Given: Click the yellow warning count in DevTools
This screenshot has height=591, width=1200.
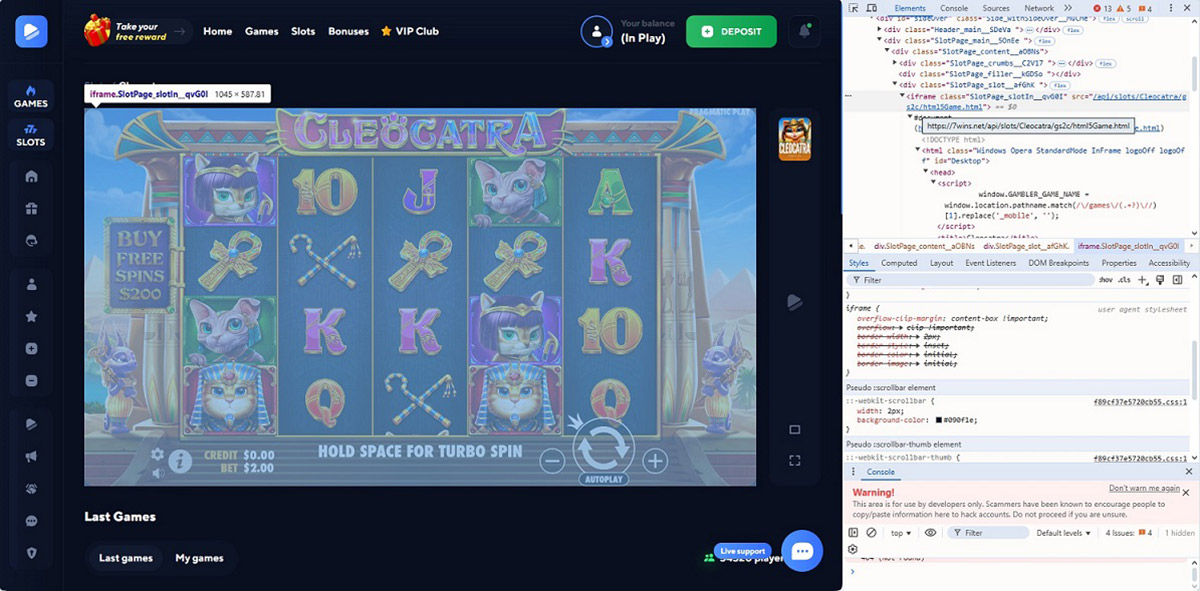Looking at the screenshot, I should (1126, 8).
